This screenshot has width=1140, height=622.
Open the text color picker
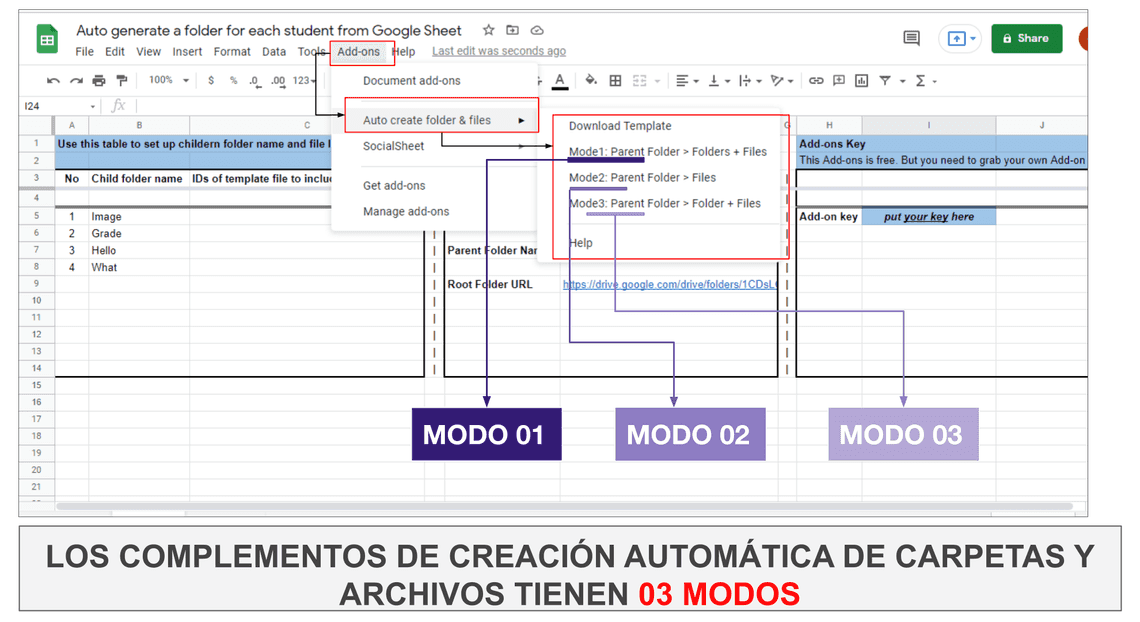tap(560, 81)
